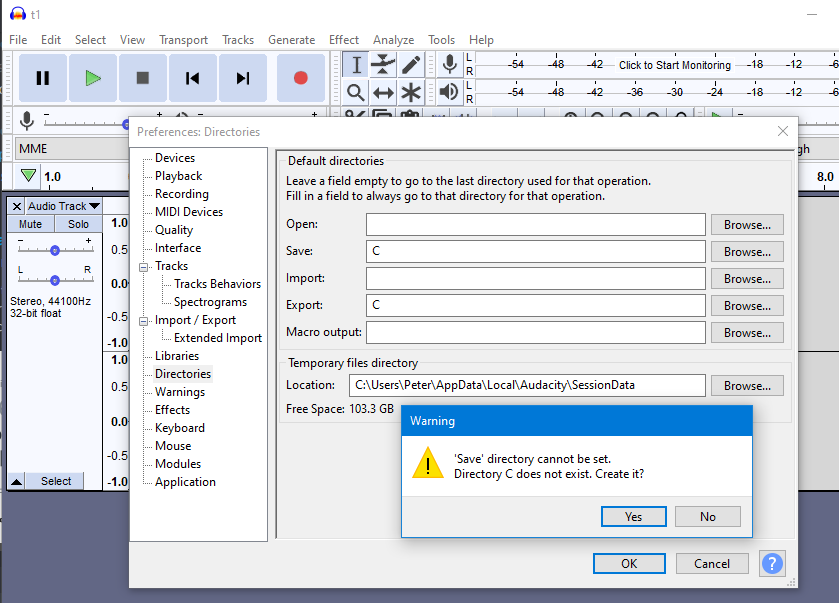Select the Selection (I-beam) tool
Viewport: 839px width, 603px height.
(x=356, y=65)
